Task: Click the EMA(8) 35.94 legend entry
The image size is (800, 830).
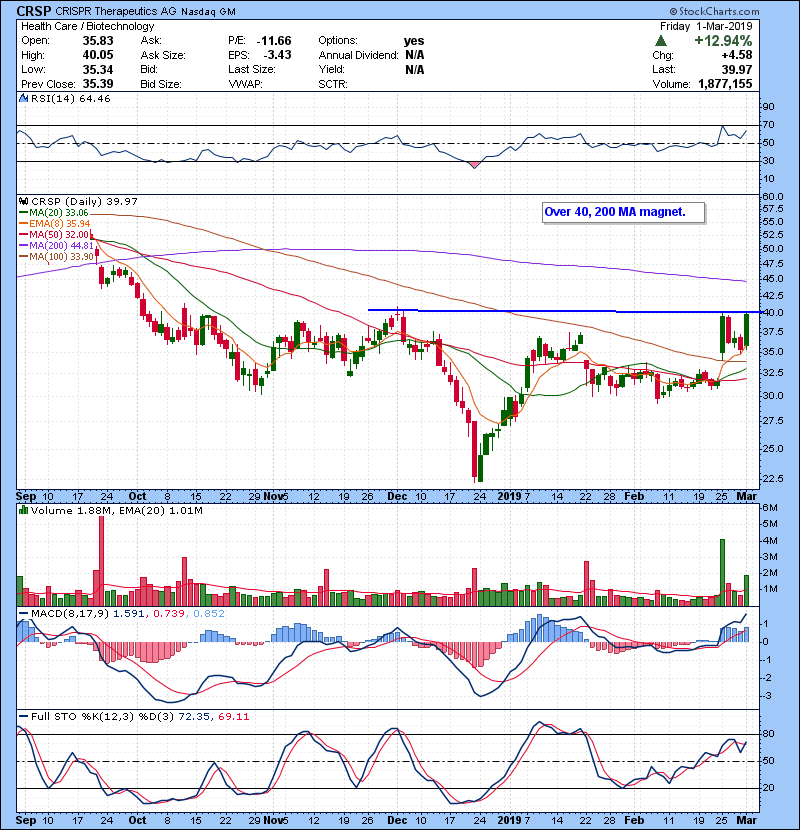Action: 55,224
